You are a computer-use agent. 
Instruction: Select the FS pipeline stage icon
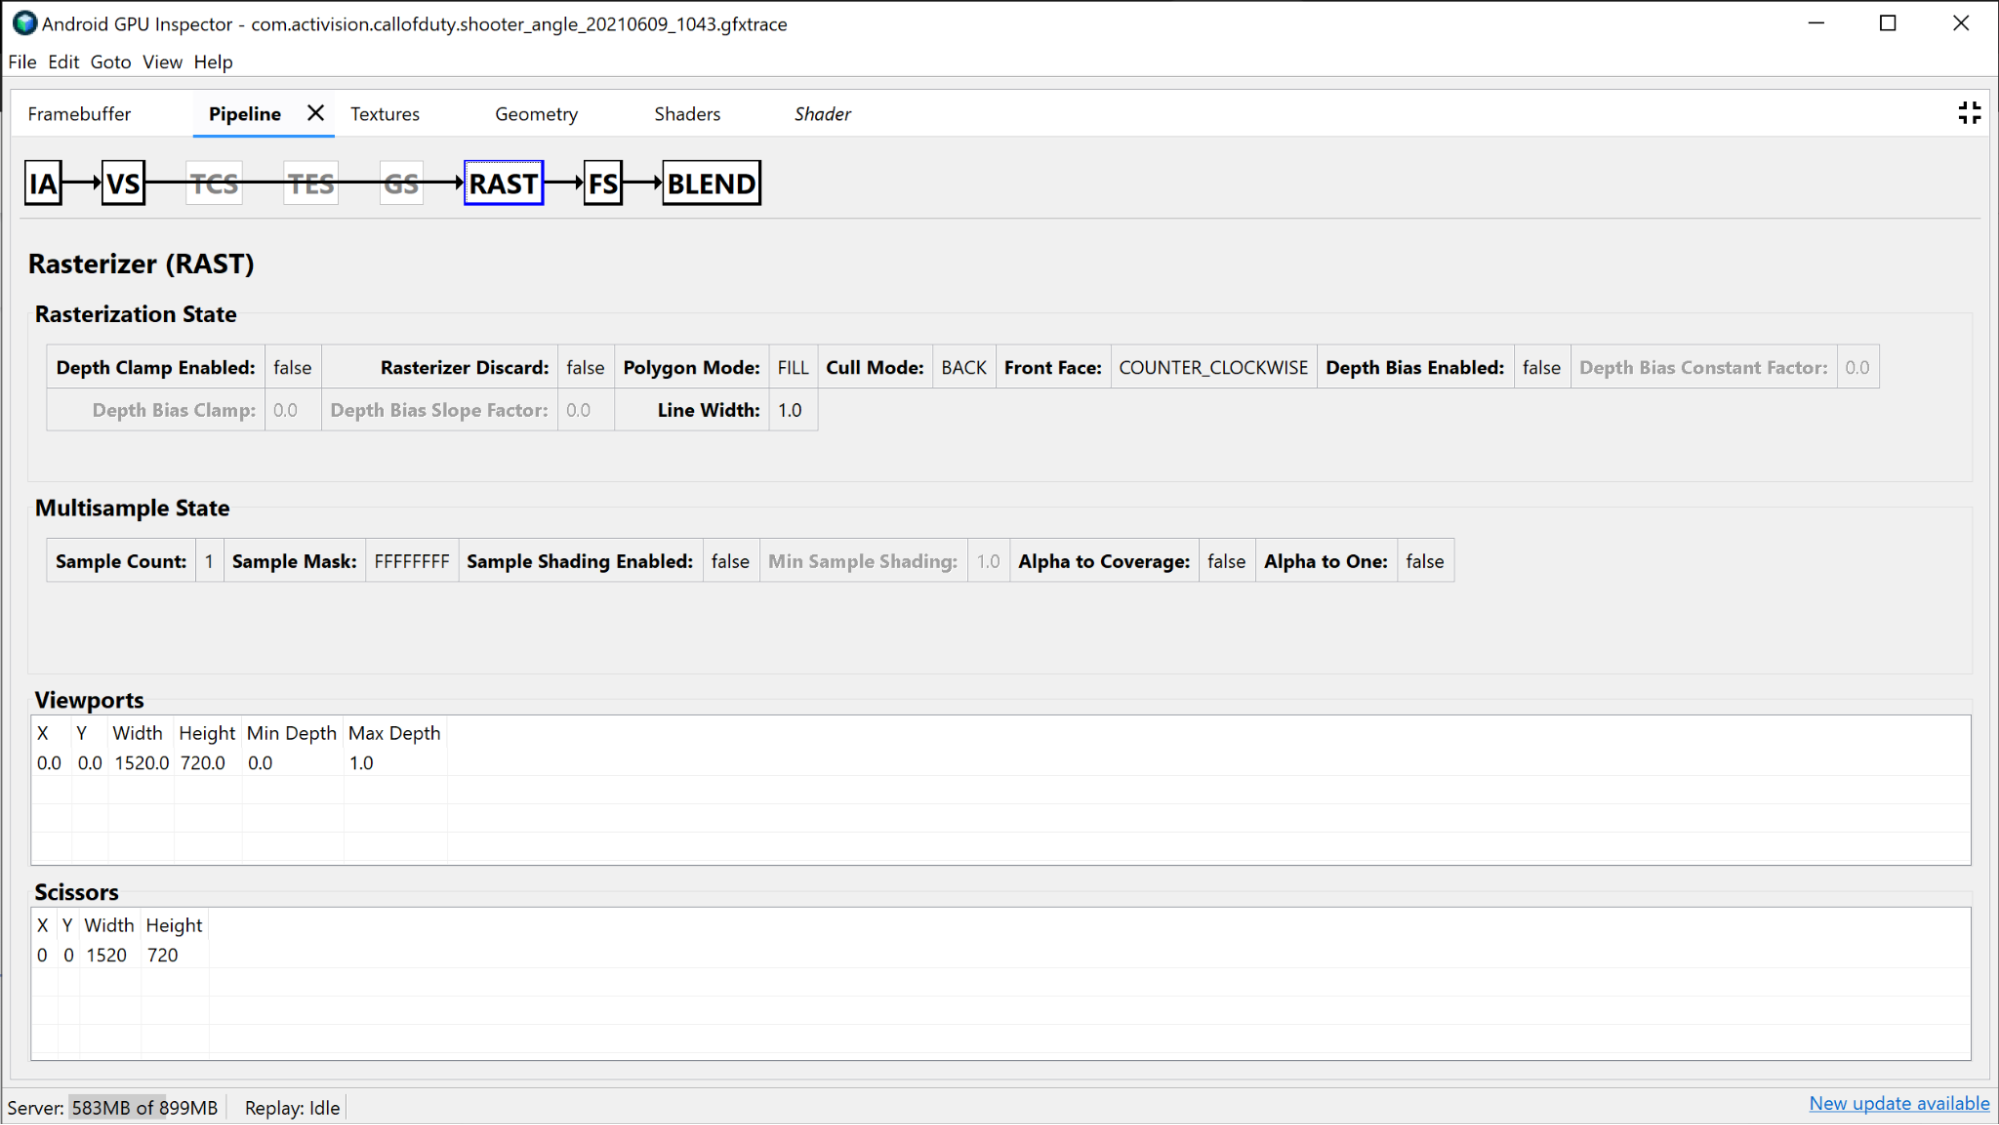click(601, 183)
